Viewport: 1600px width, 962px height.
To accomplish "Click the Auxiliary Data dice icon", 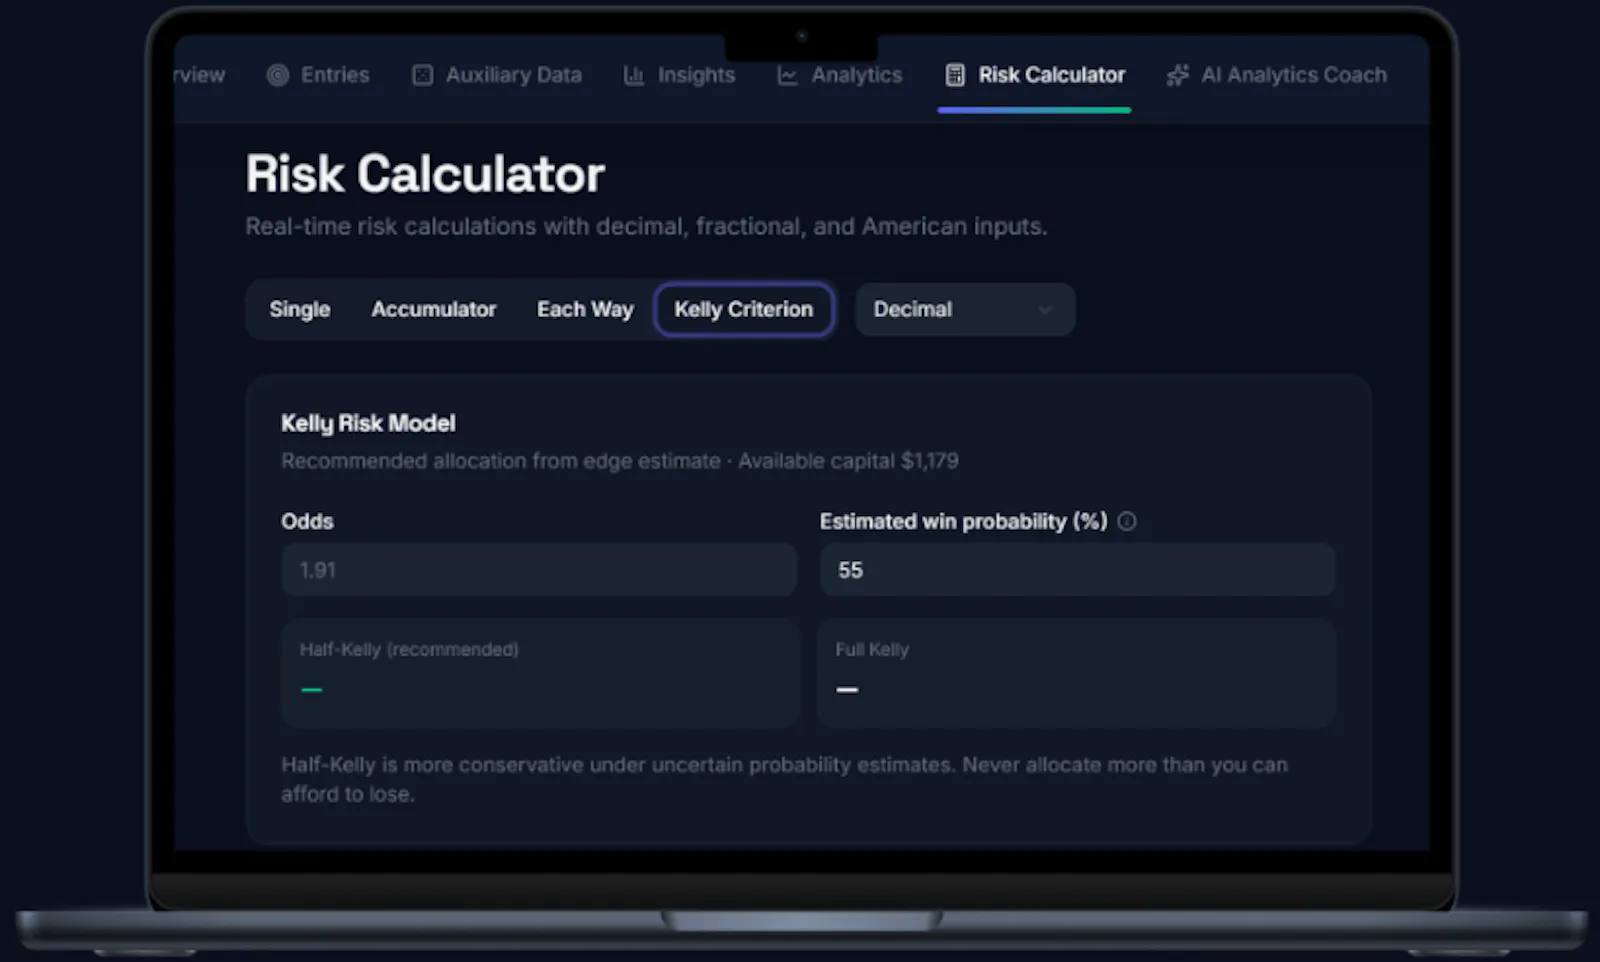I will click(x=423, y=75).
